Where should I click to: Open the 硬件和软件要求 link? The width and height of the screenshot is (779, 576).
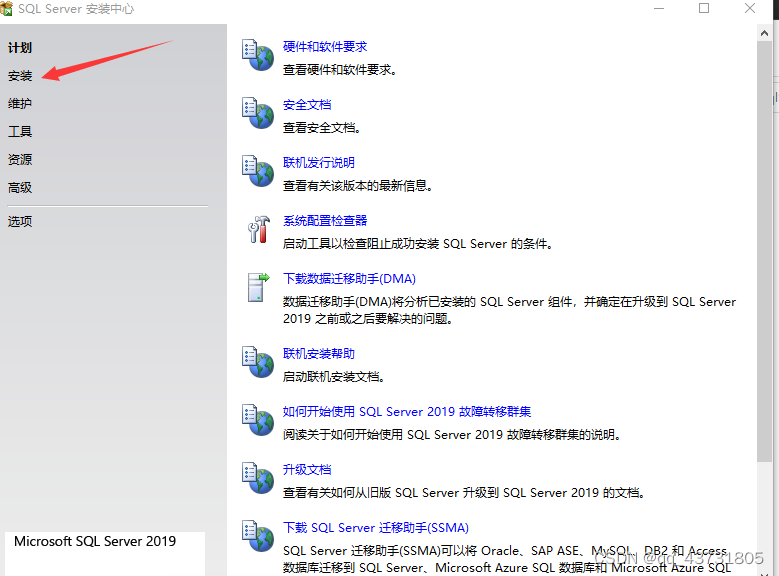(x=325, y=47)
